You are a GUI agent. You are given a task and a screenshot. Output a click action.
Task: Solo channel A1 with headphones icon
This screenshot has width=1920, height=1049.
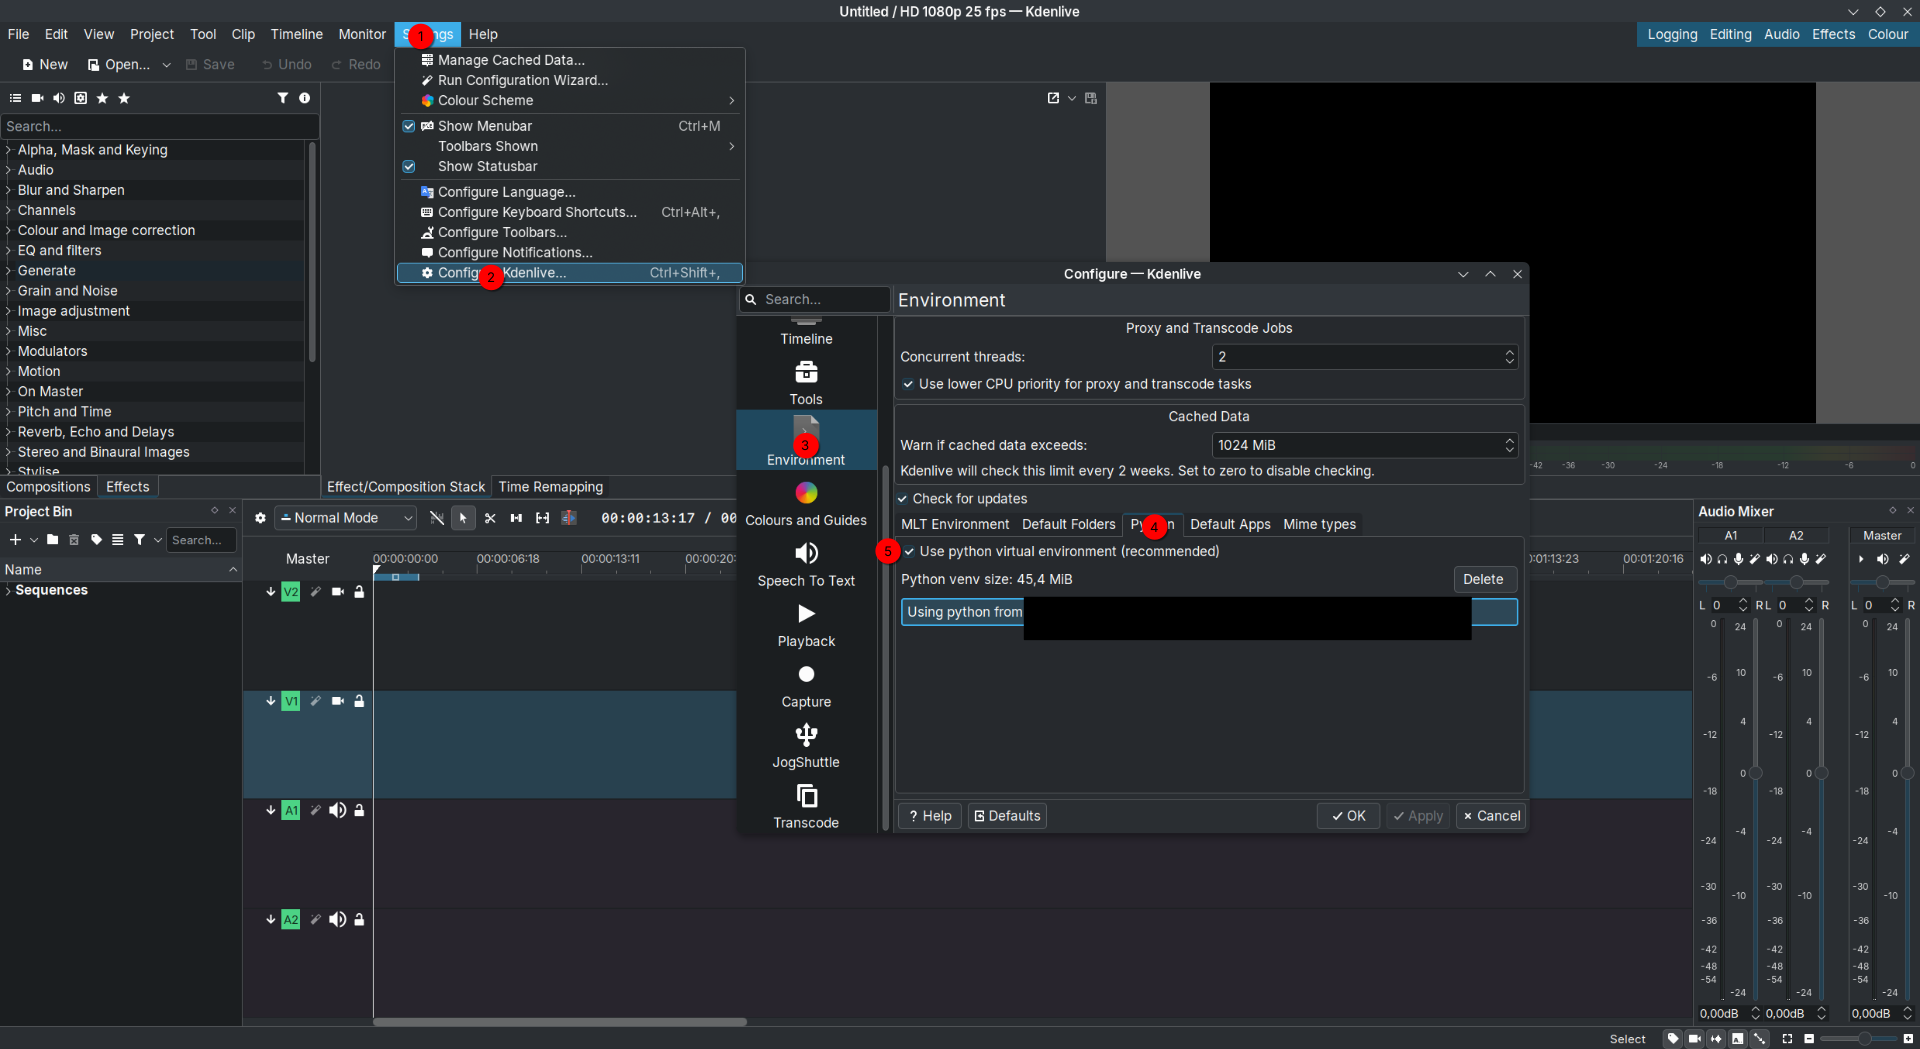(1722, 559)
